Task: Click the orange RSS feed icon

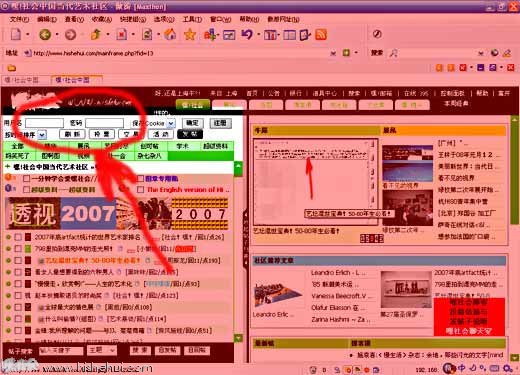Action: click(321, 34)
